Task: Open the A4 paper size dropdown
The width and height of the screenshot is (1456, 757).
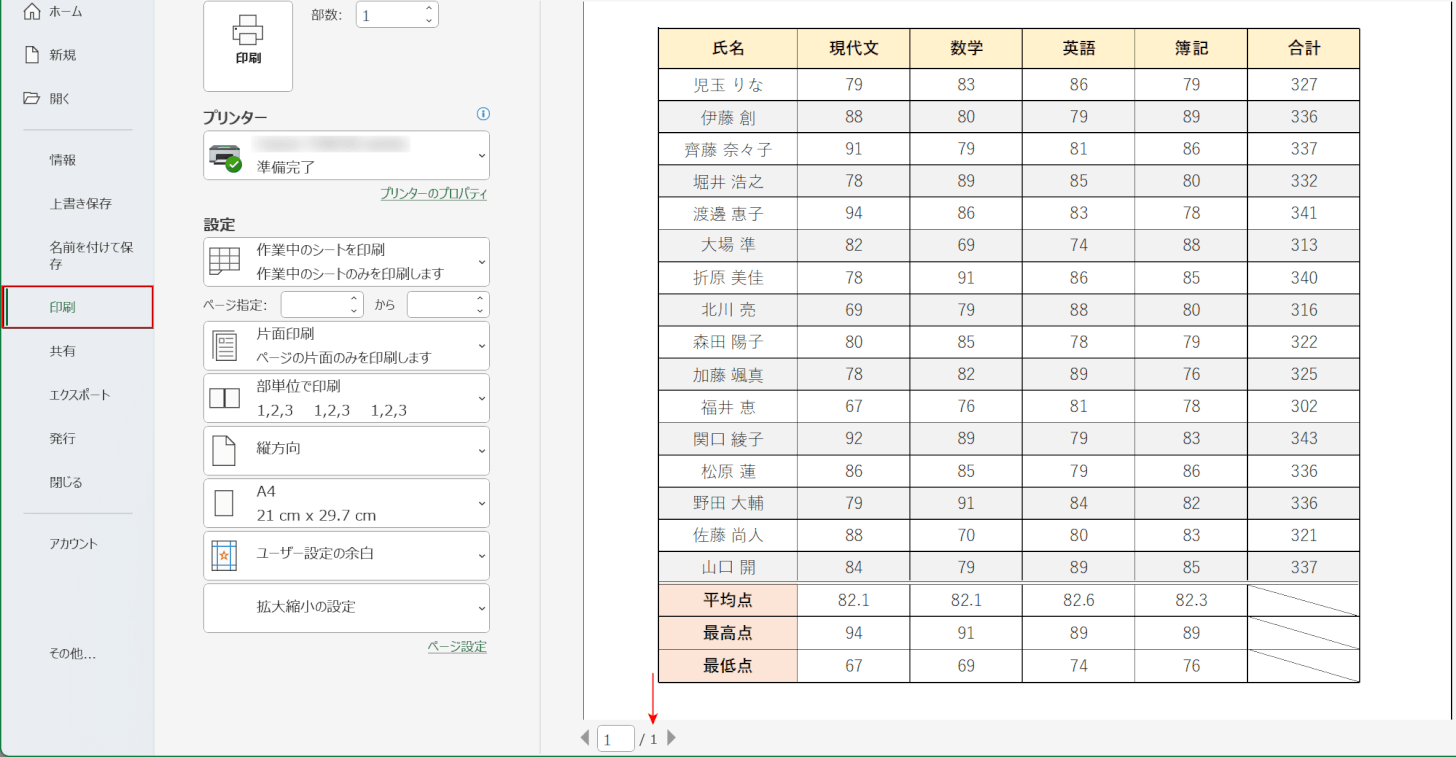Action: coord(346,503)
